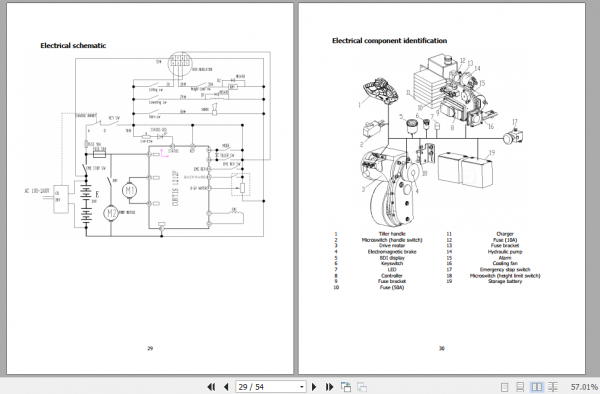
Task: Click the greyed next view icon
Action: 362,387
